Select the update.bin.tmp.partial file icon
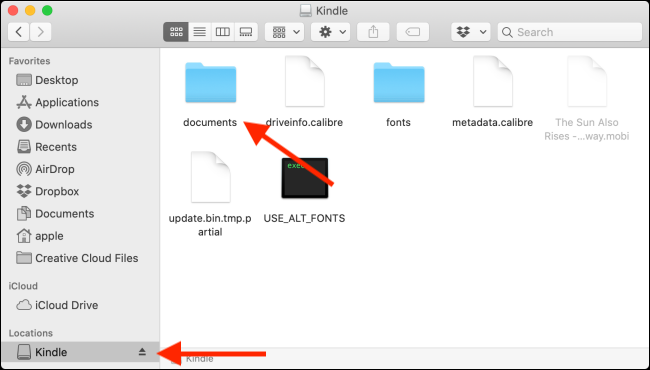The width and height of the screenshot is (650, 370). coord(211,177)
